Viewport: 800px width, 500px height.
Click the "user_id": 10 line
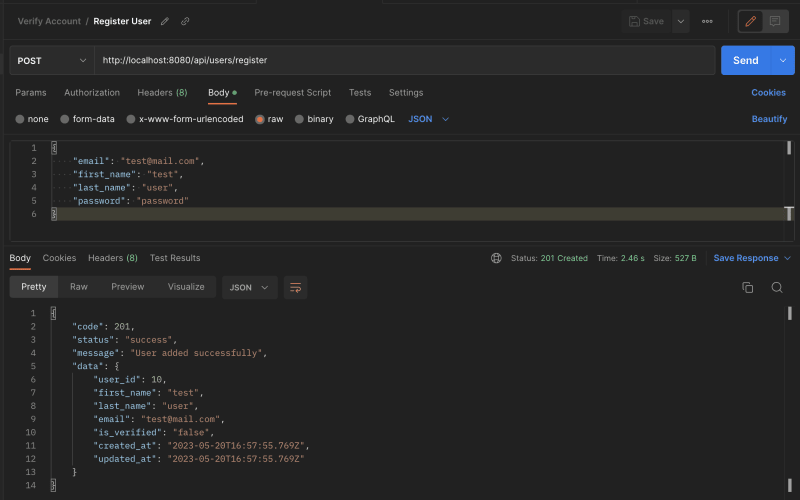point(130,380)
